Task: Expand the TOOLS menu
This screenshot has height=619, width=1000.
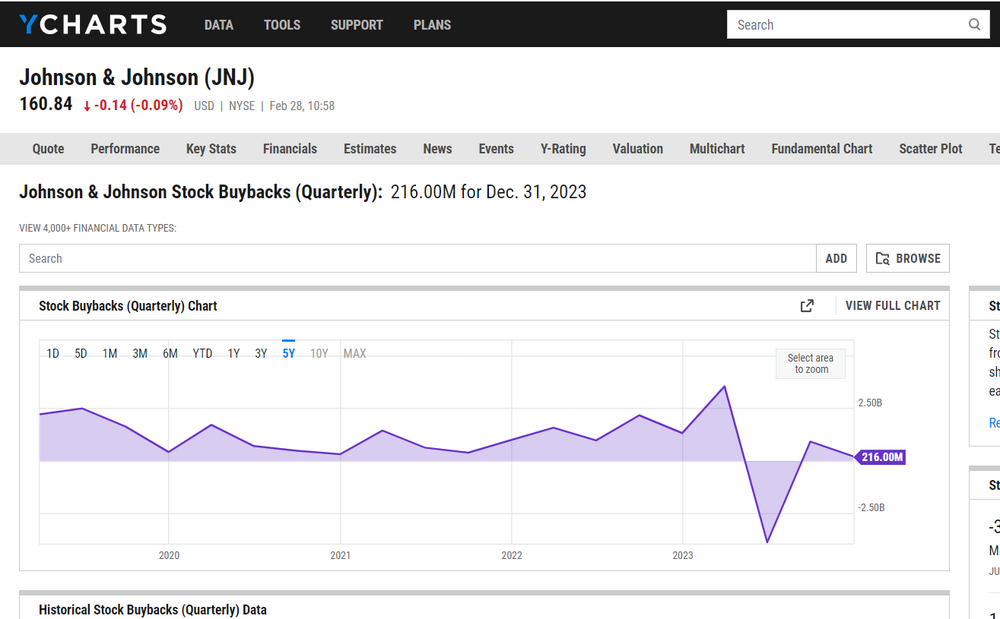Action: (282, 25)
